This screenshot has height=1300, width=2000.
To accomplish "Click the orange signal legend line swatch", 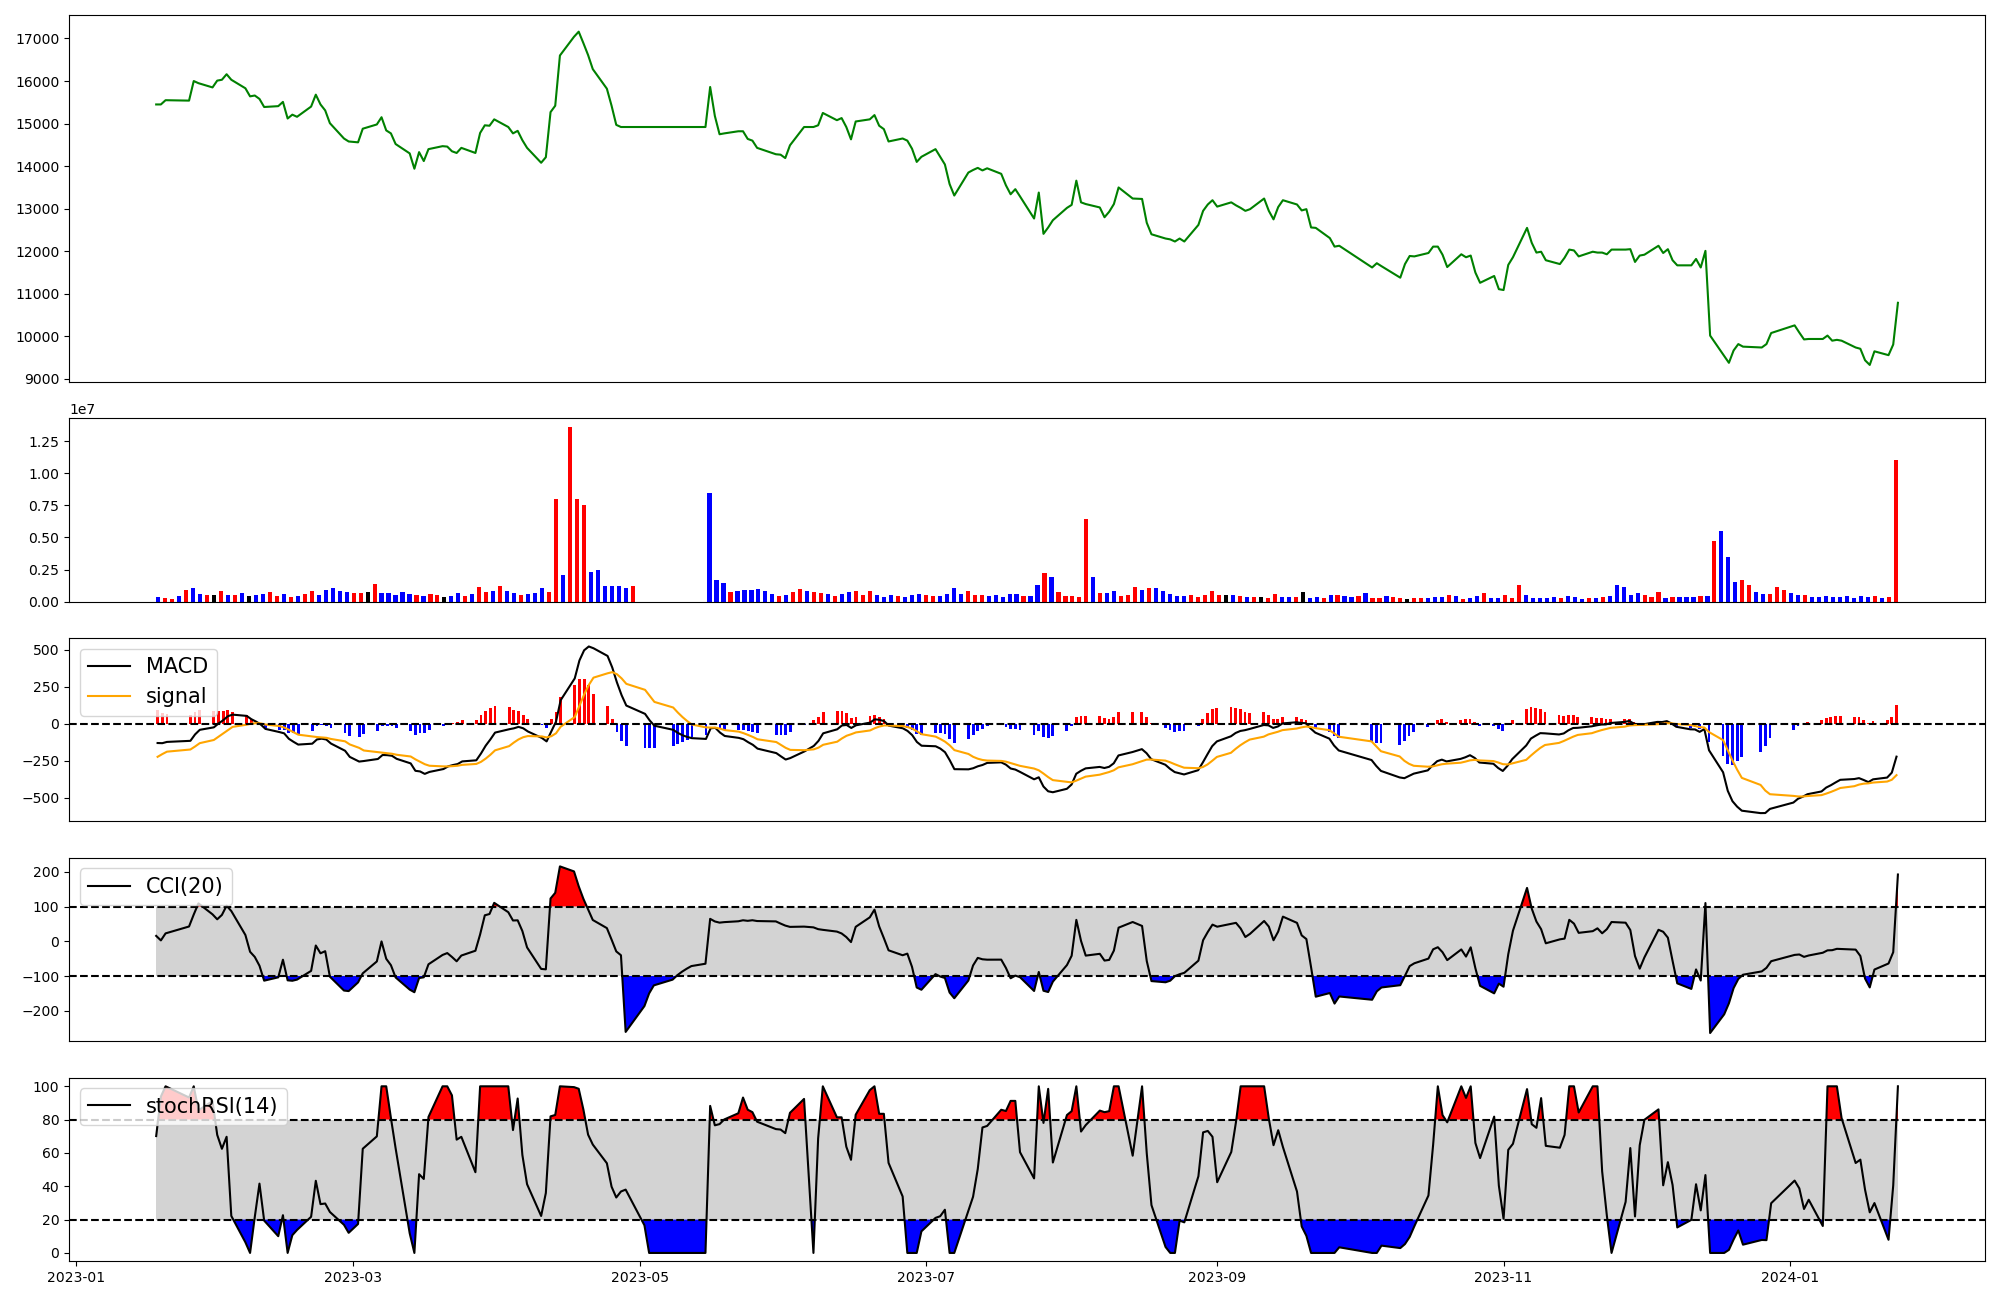I will click(x=110, y=696).
